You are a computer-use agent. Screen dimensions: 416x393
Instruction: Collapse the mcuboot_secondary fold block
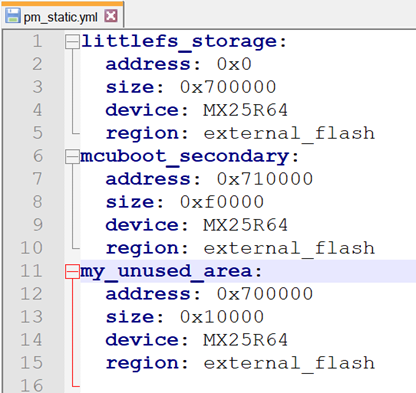coord(72,156)
